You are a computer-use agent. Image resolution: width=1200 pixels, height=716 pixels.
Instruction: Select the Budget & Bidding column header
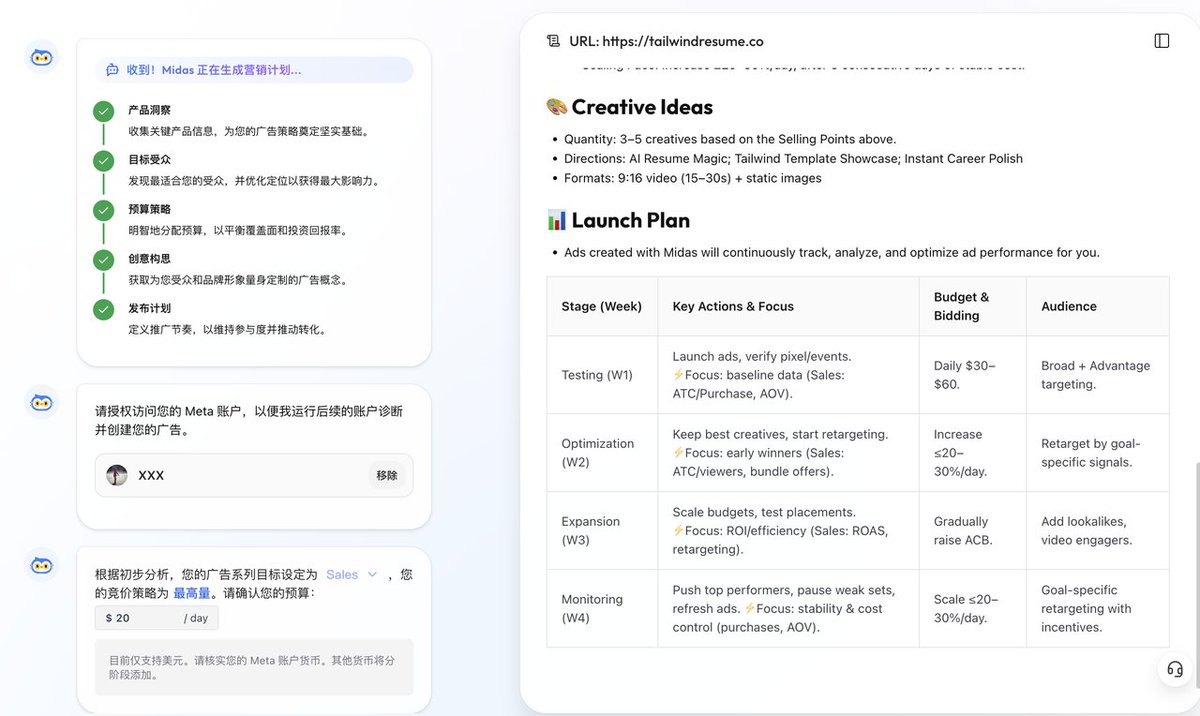coord(961,306)
